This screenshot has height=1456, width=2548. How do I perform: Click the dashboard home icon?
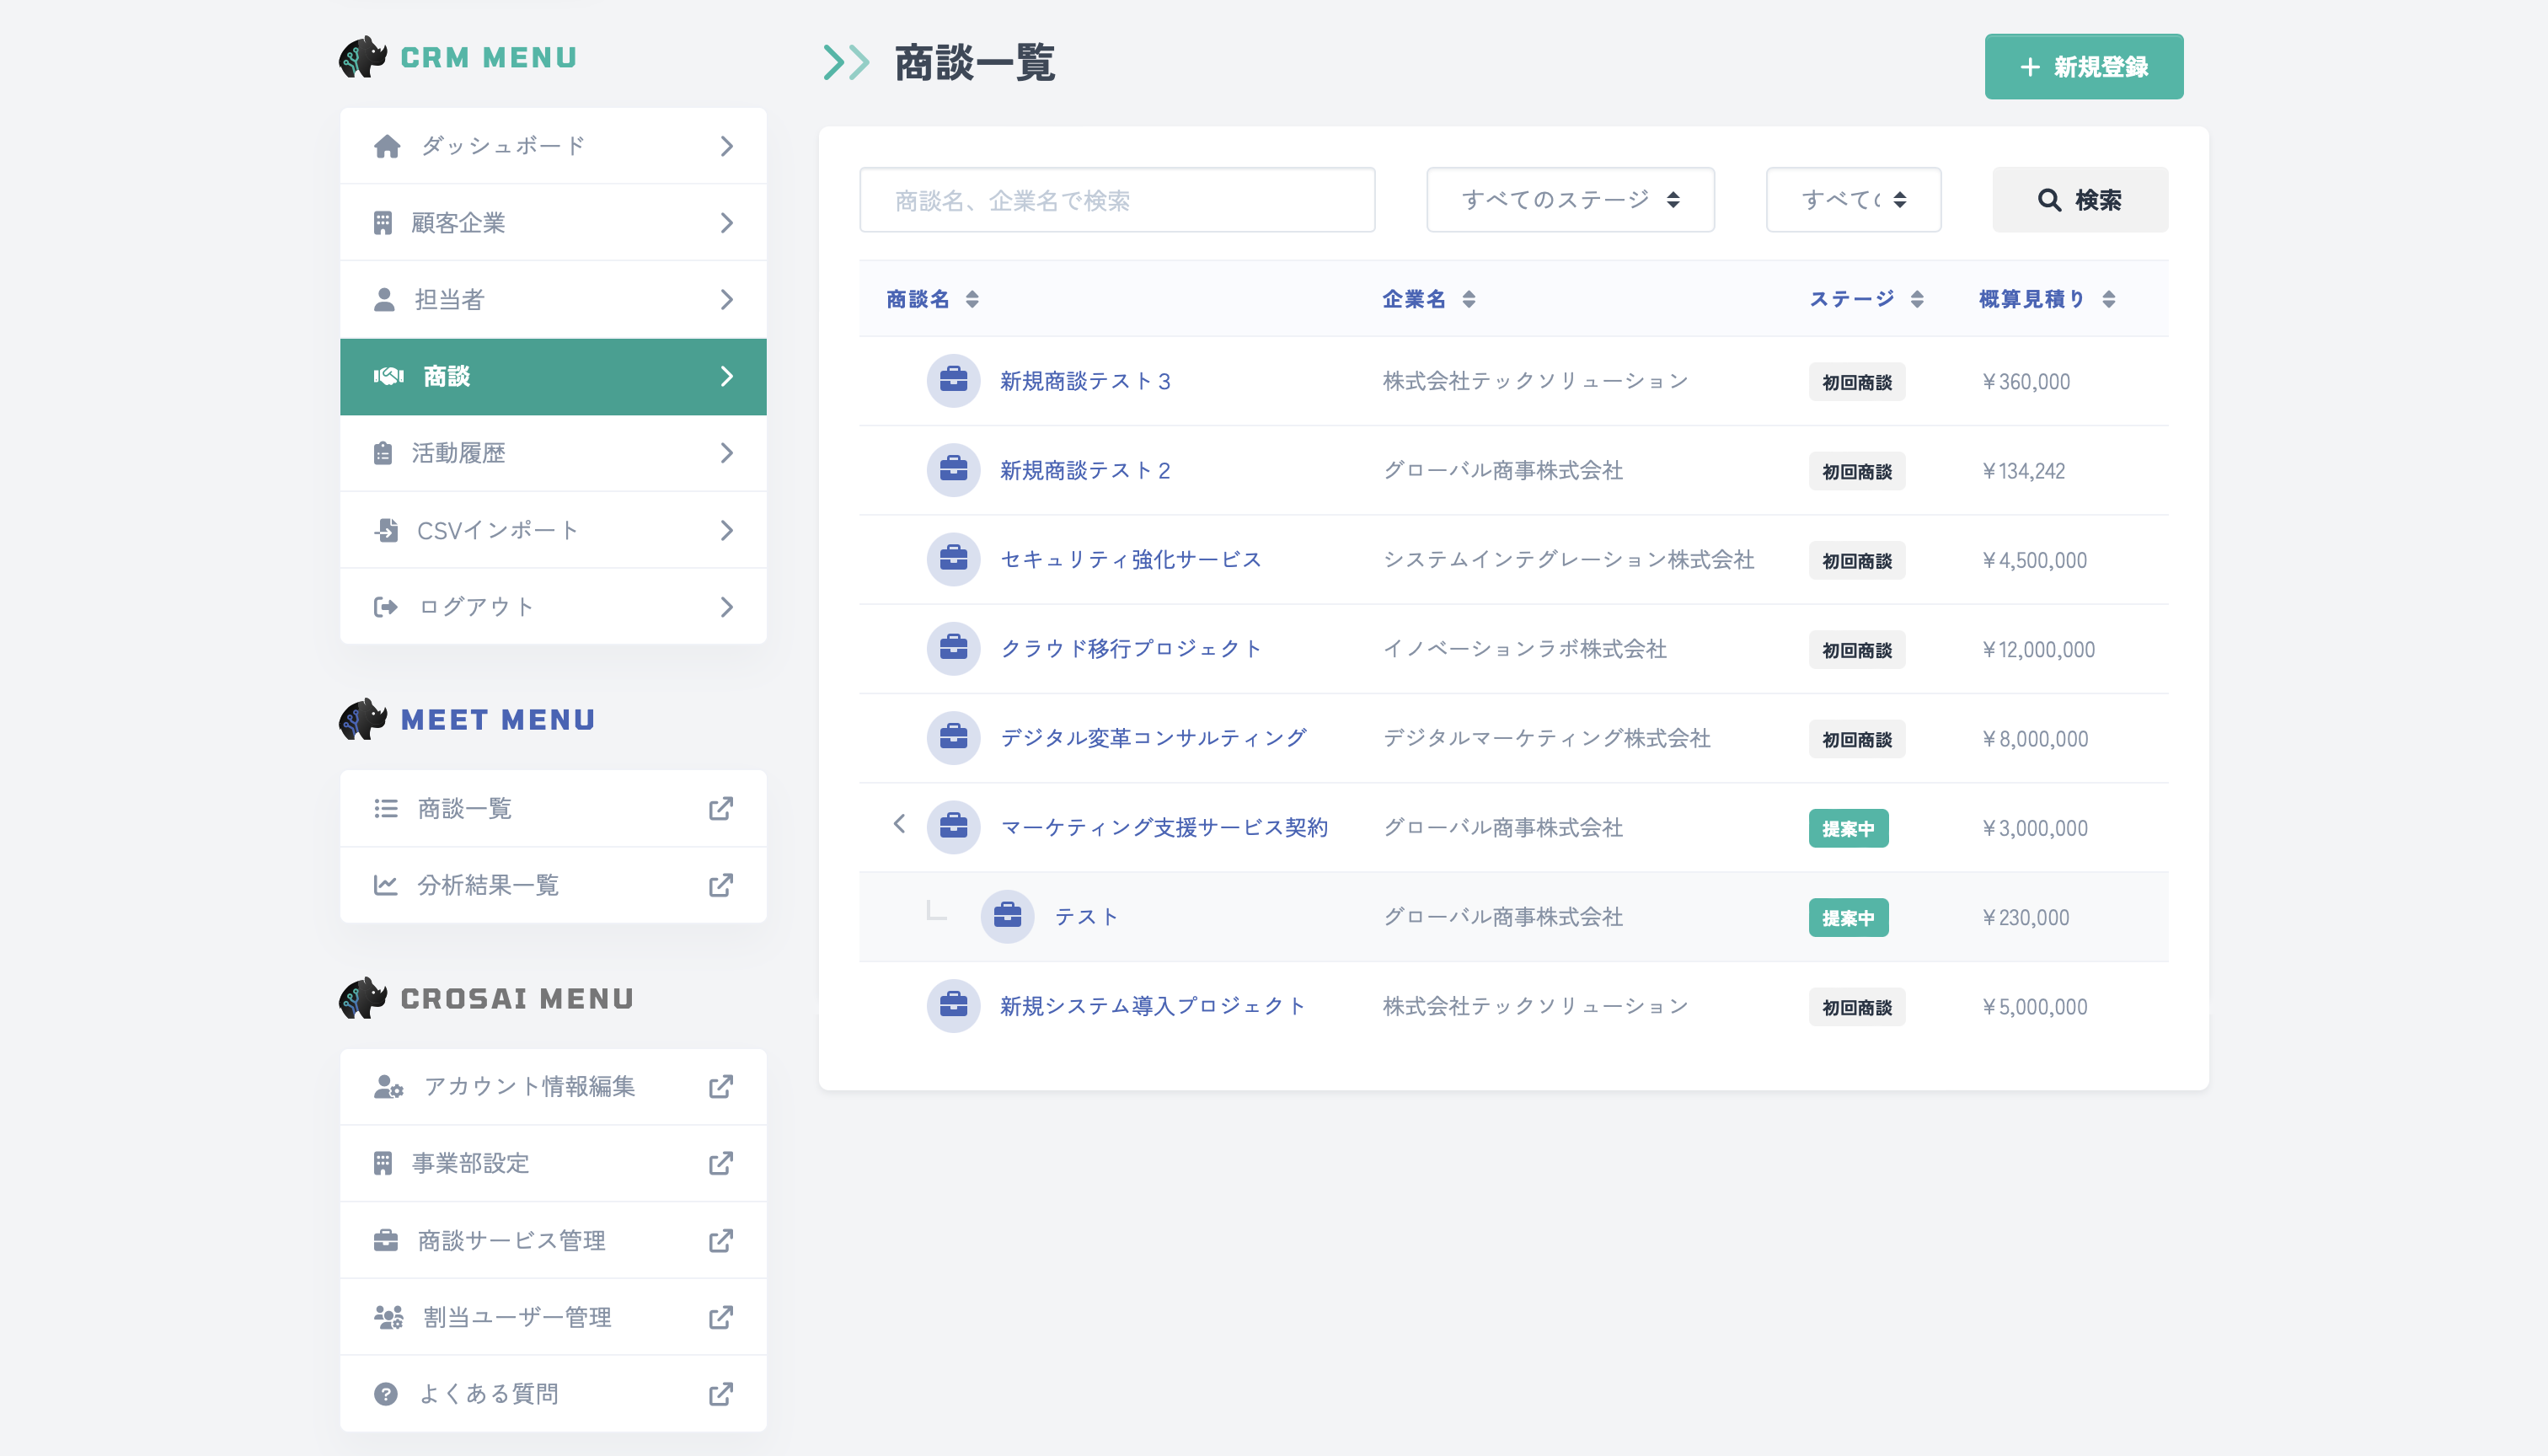[x=387, y=146]
